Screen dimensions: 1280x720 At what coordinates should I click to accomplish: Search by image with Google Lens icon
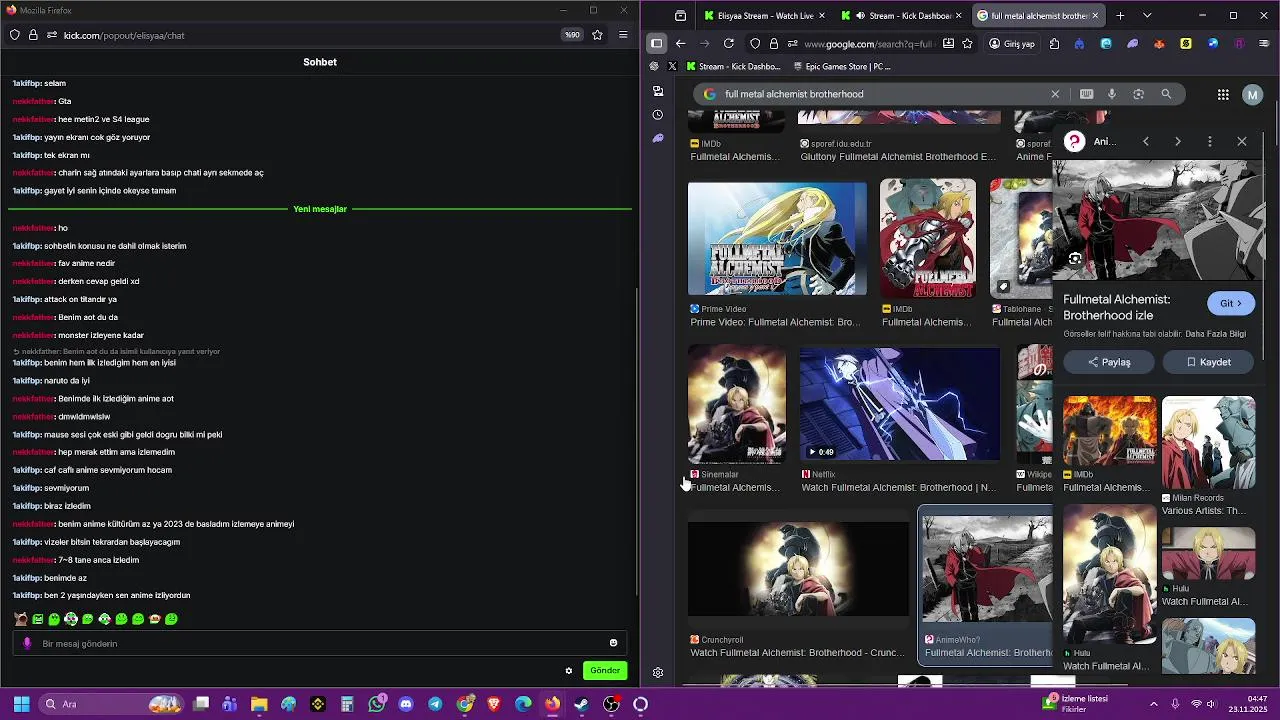[1138, 94]
